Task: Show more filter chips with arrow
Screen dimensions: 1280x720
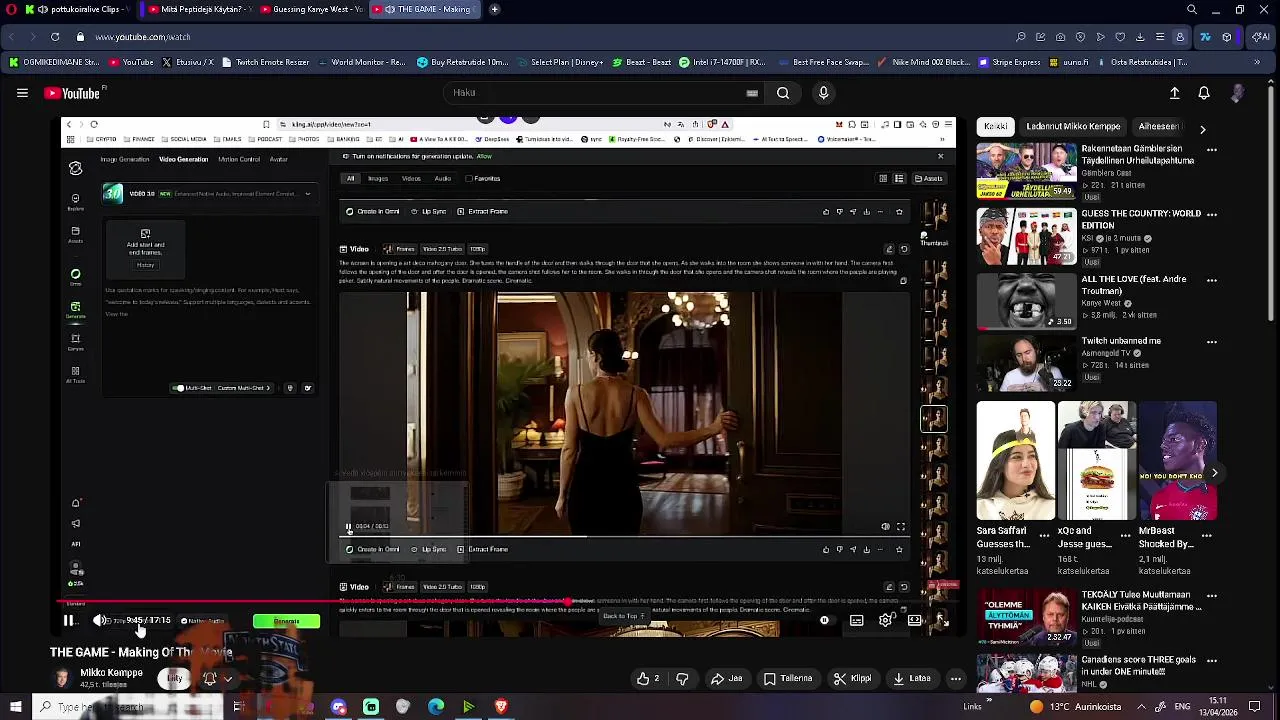Action: click(x=1202, y=129)
